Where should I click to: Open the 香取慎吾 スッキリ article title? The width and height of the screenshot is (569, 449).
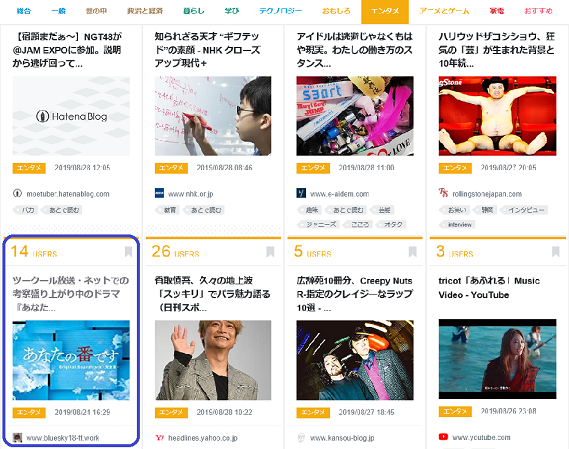coord(213,294)
